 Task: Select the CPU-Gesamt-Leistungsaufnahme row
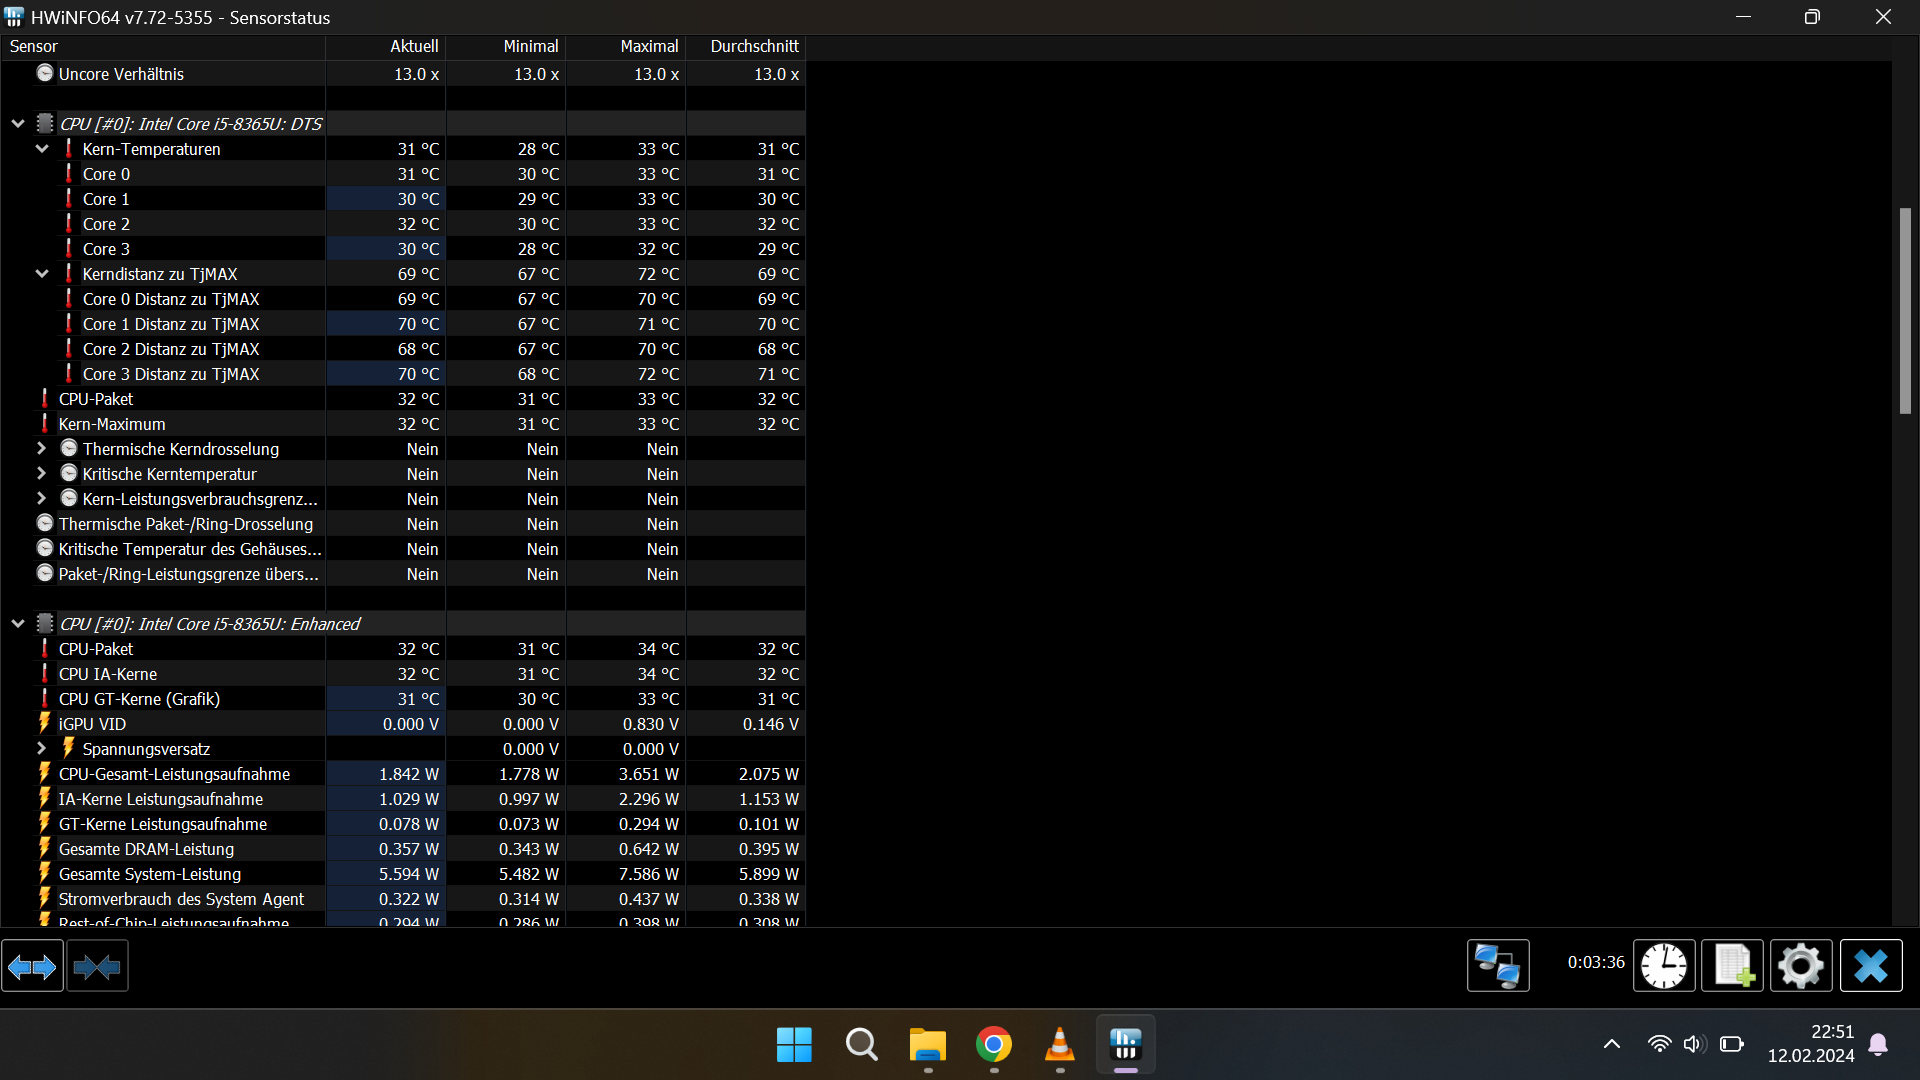[174, 774]
